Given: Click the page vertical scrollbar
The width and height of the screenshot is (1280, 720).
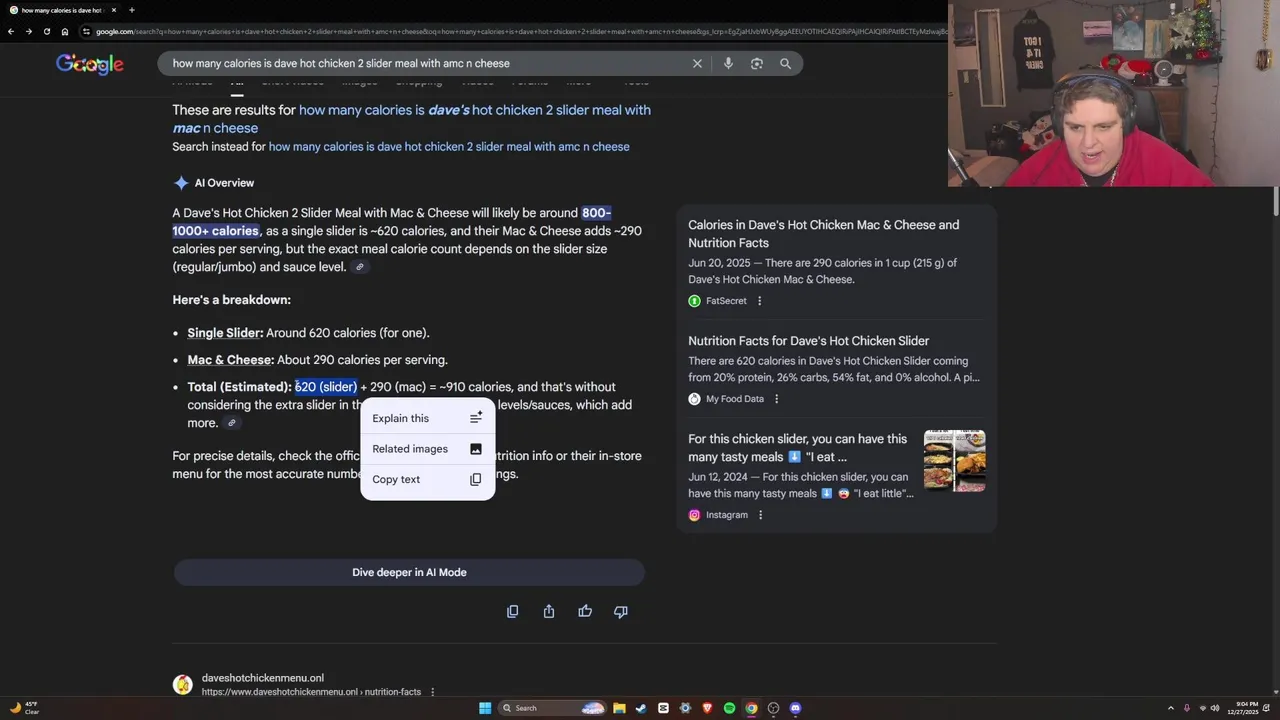Looking at the screenshot, I should point(1275,200).
